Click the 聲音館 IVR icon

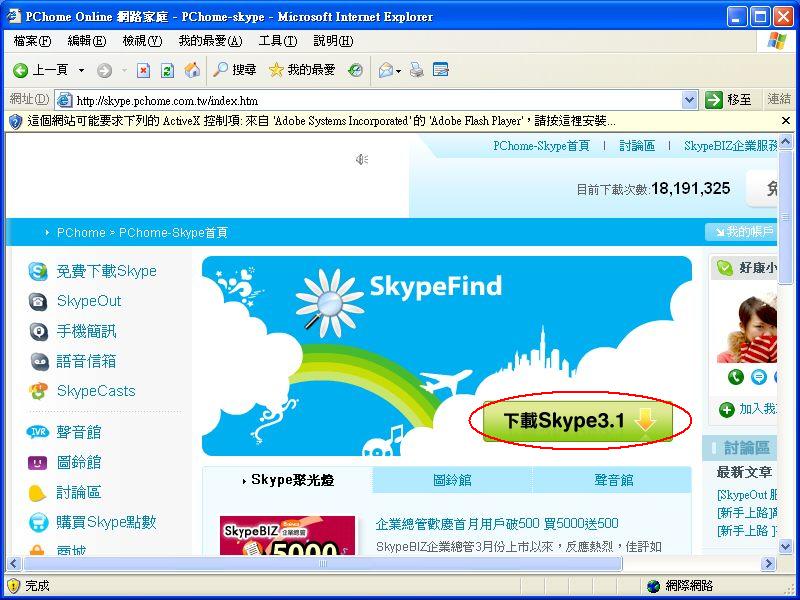tap(38, 432)
